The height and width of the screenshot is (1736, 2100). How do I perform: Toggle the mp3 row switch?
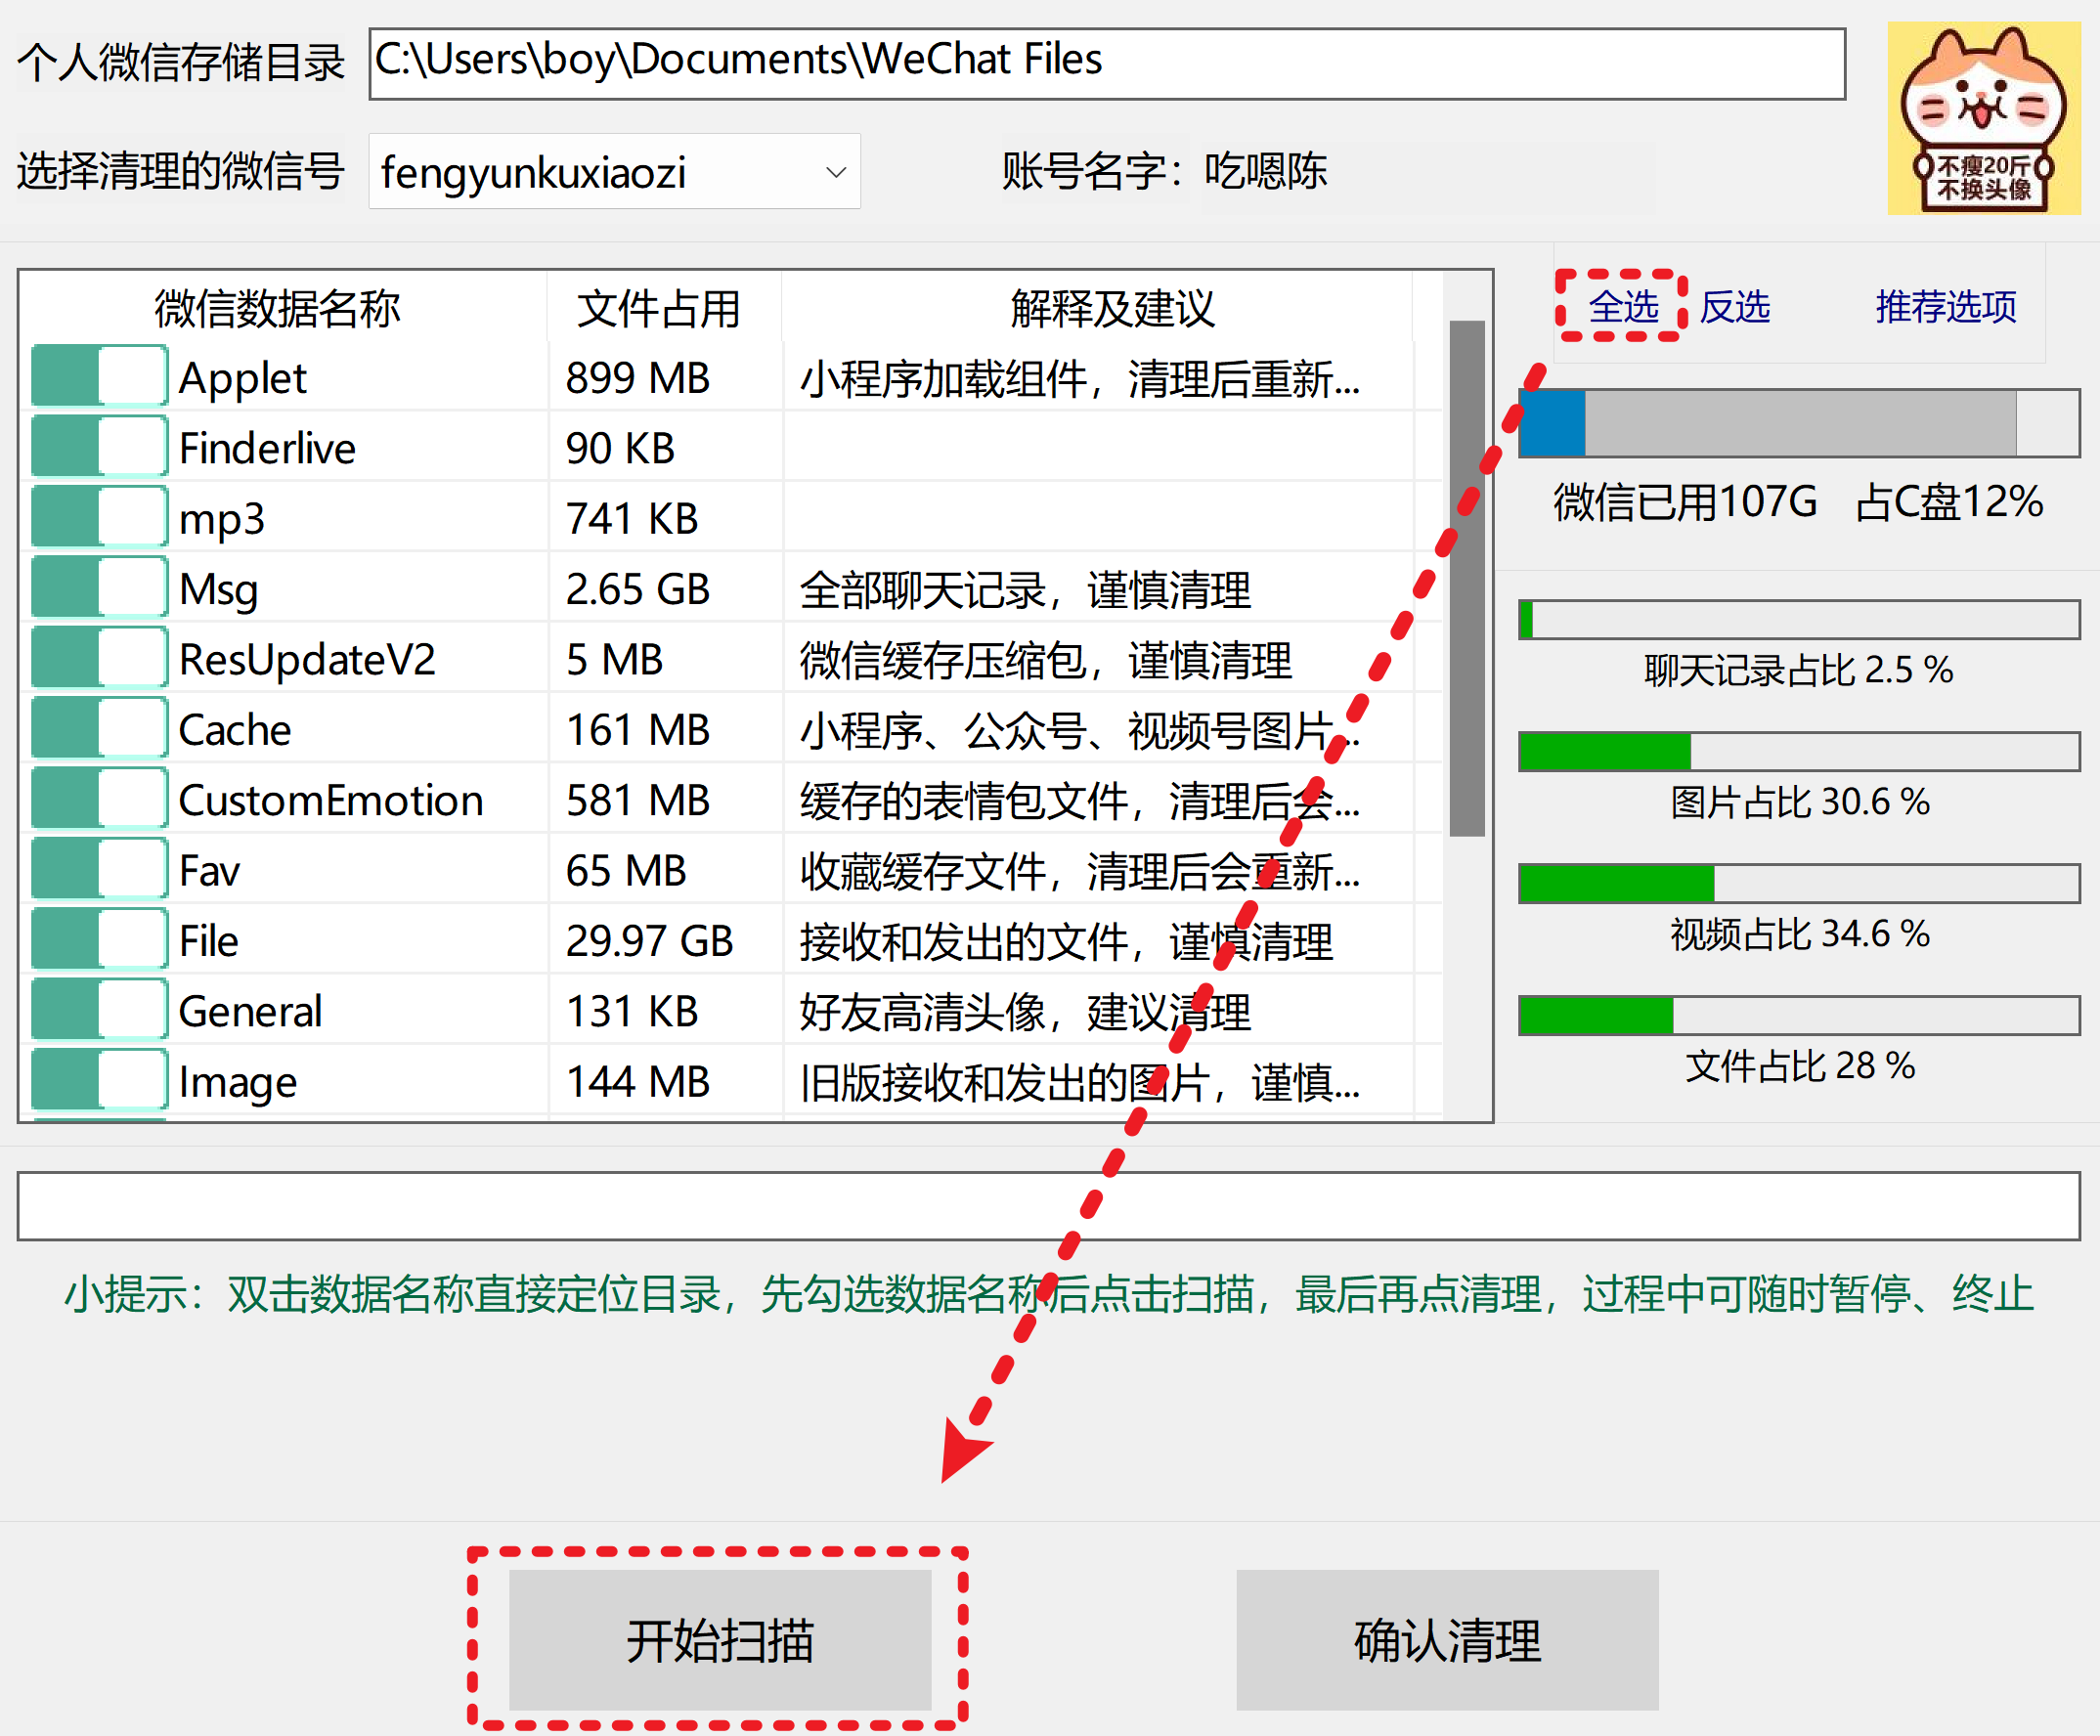99,517
